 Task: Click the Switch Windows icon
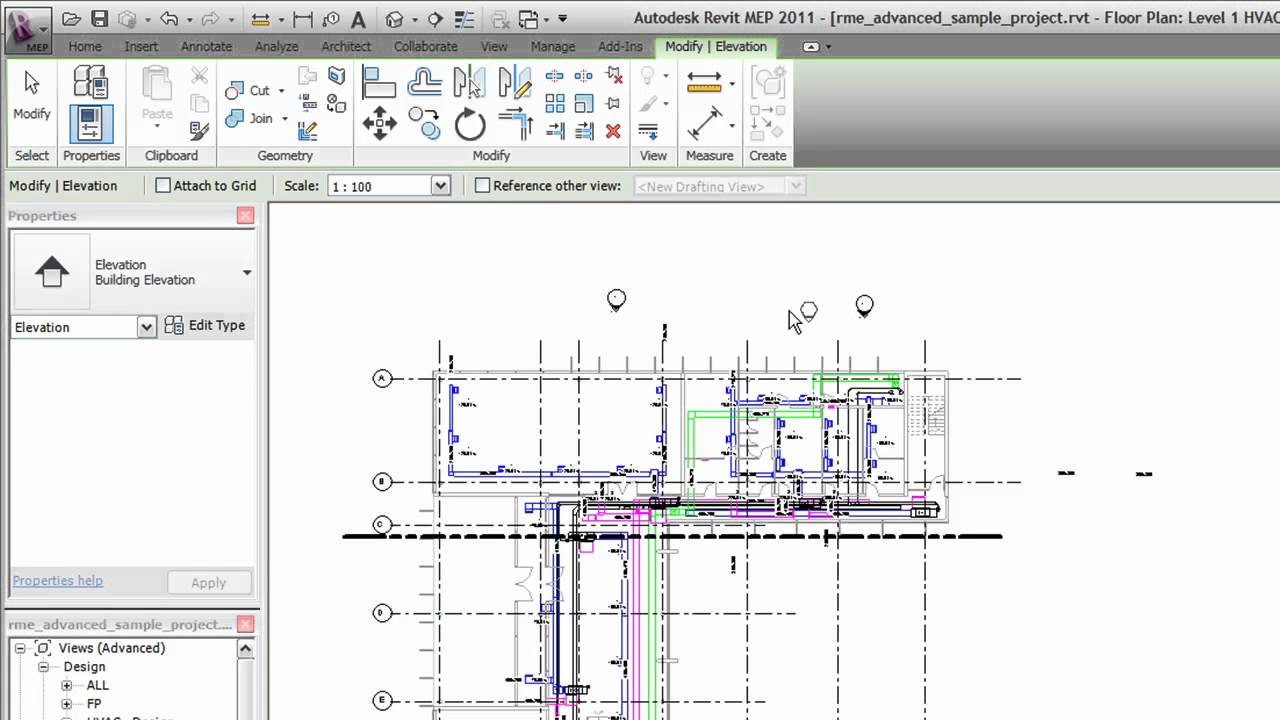click(x=527, y=19)
